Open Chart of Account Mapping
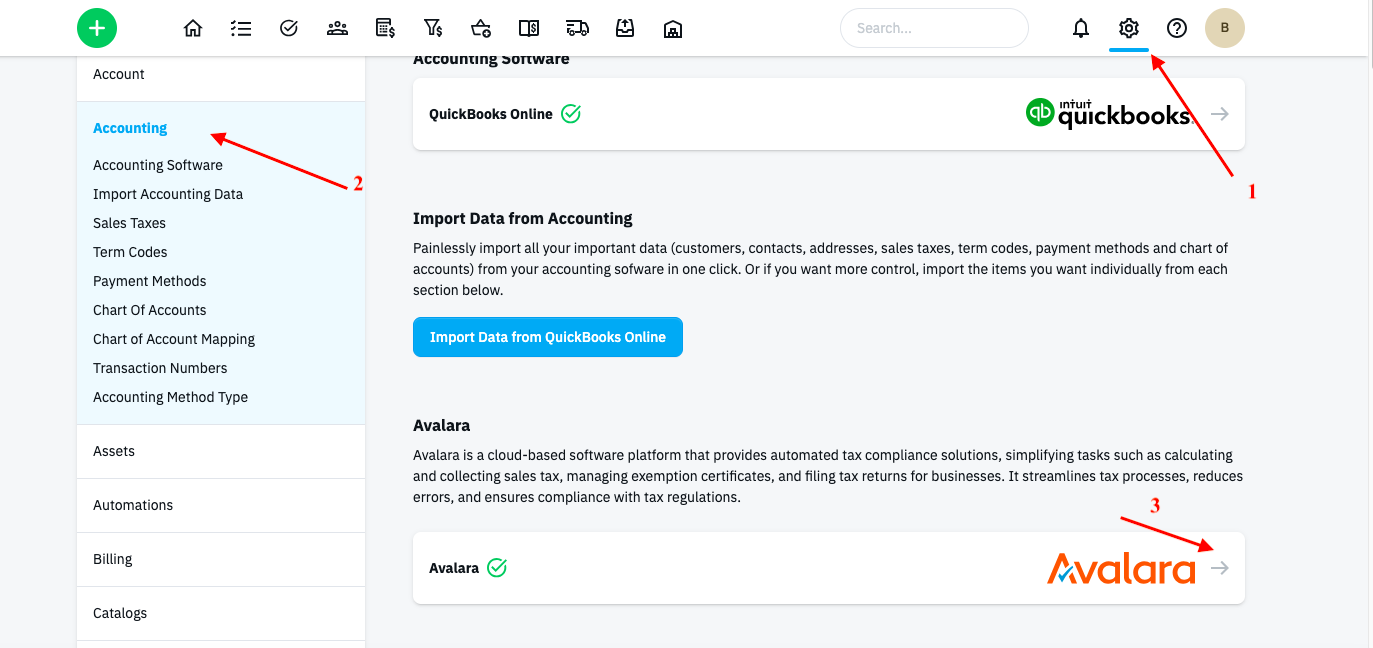The height and width of the screenshot is (648, 1373). (174, 339)
